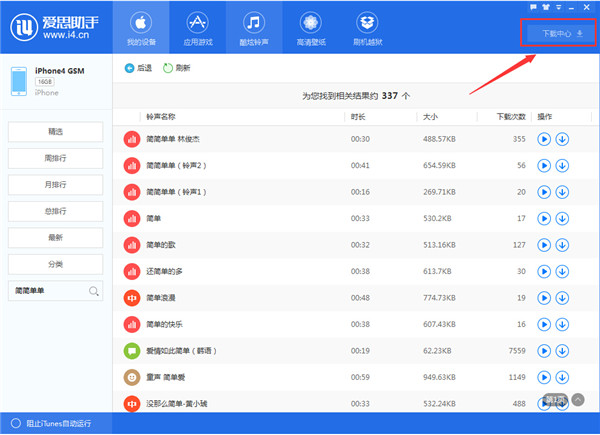The width and height of the screenshot is (600, 435).
Task: Select the 最新 newest list
Action: pos(55,238)
